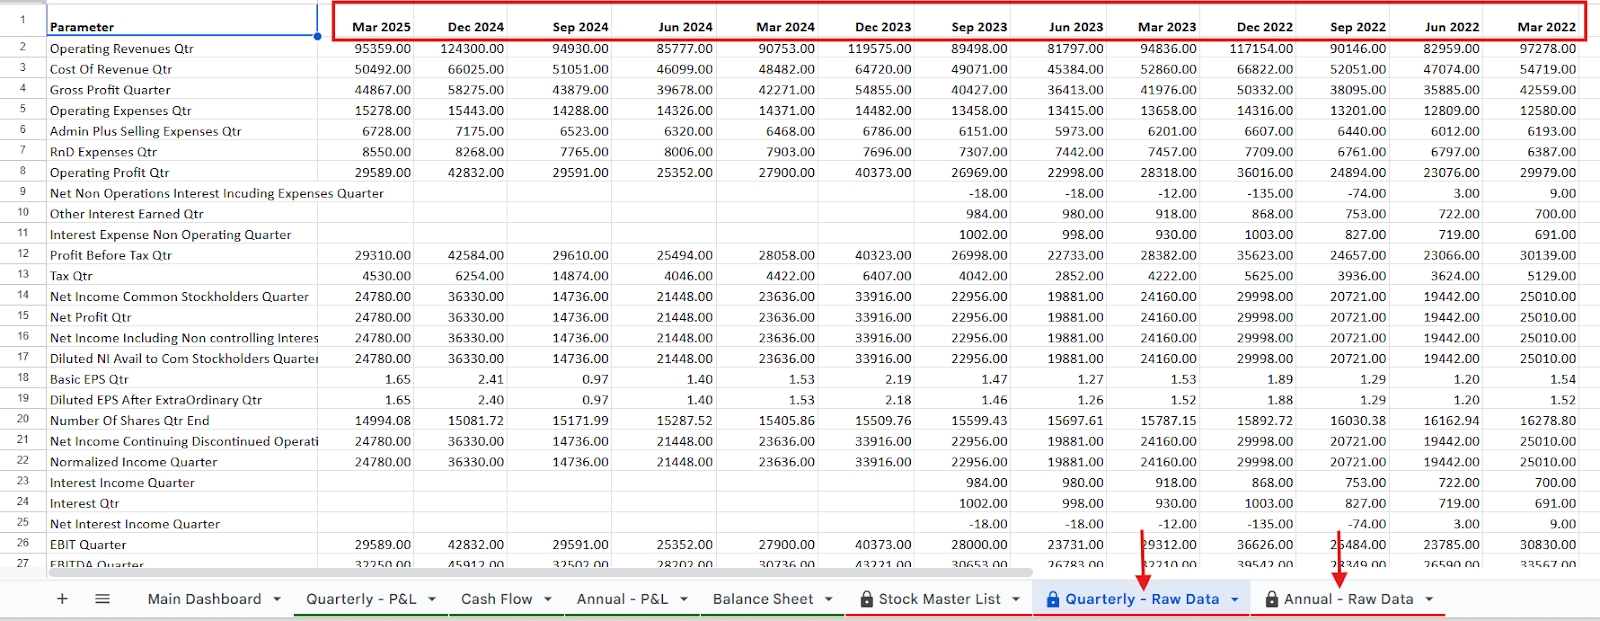Select the Net Interest Income Quarter cell

click(182, 524)
